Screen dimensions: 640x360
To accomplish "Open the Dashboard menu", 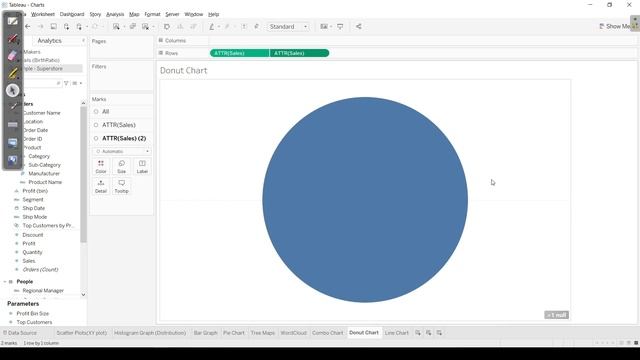I will click(72, 14).
